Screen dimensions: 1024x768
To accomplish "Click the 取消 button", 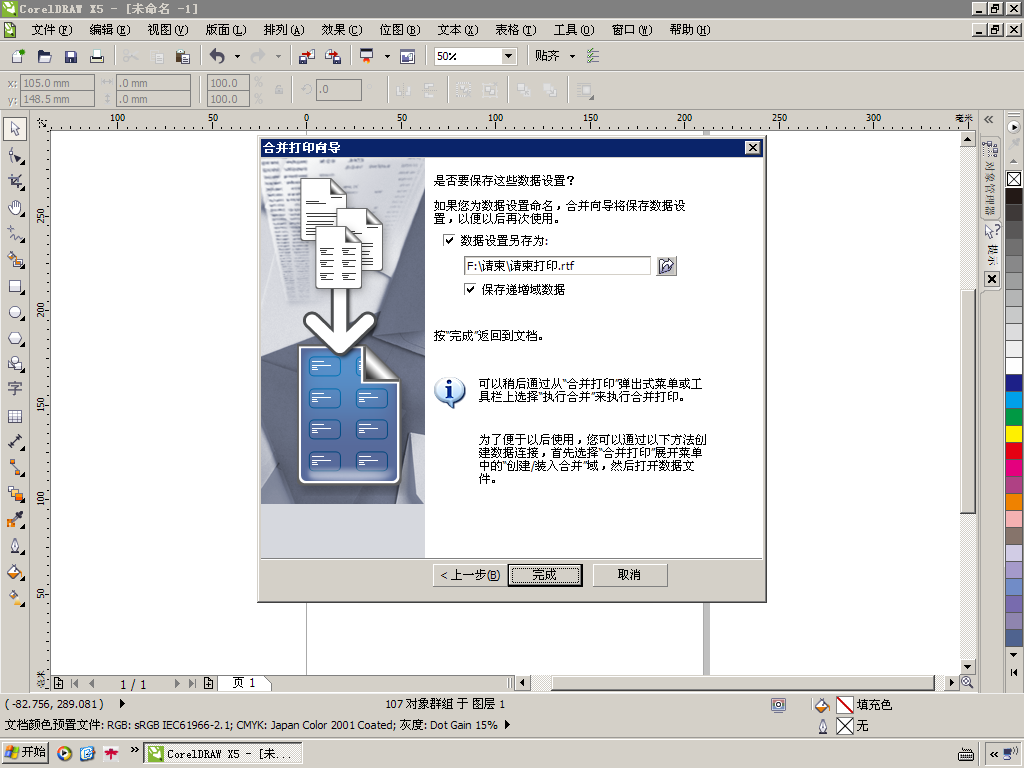I will [630, 575].
